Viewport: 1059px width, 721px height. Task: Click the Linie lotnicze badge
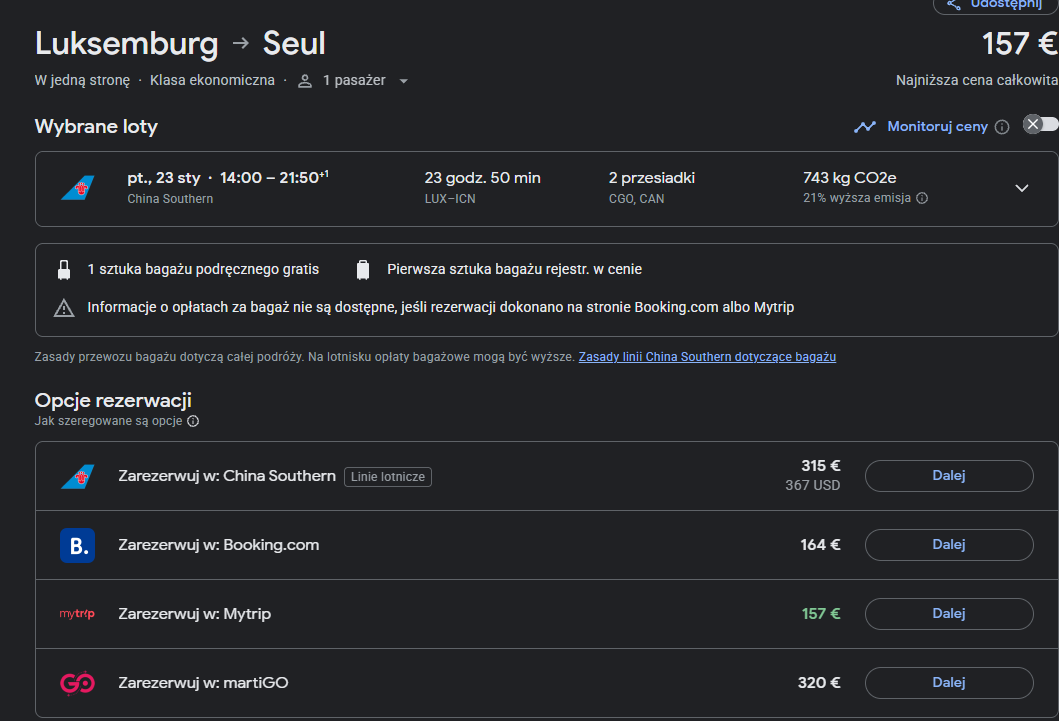tap(388, 477)
